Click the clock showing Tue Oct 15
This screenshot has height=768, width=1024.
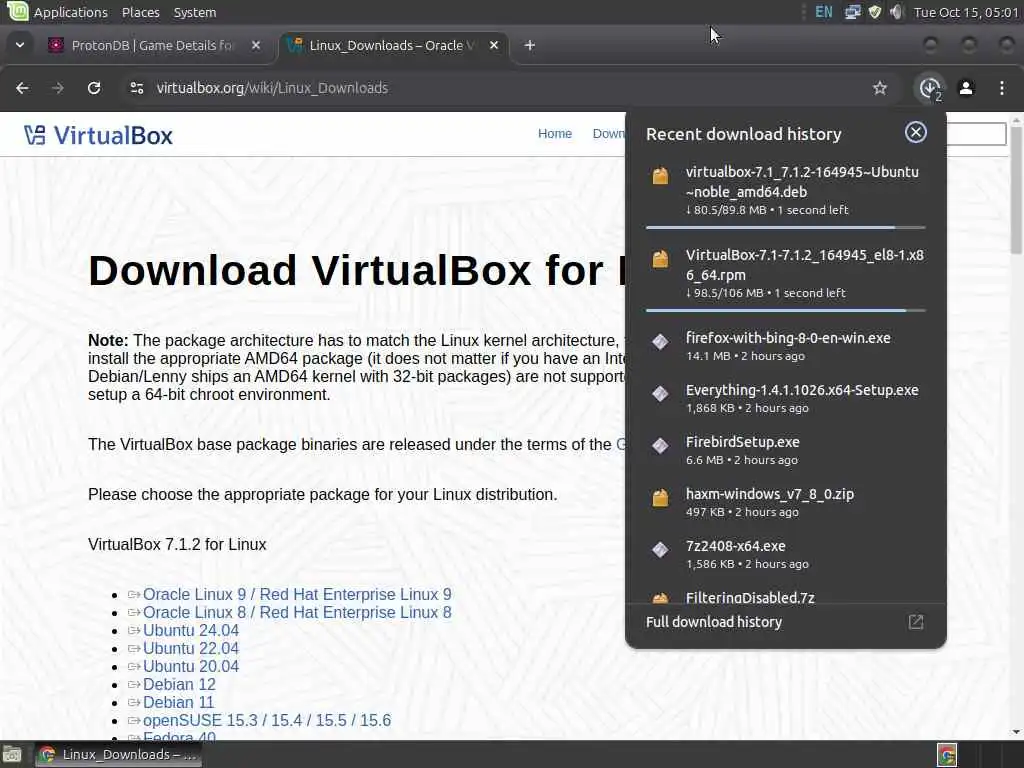[x=966, y=12]
